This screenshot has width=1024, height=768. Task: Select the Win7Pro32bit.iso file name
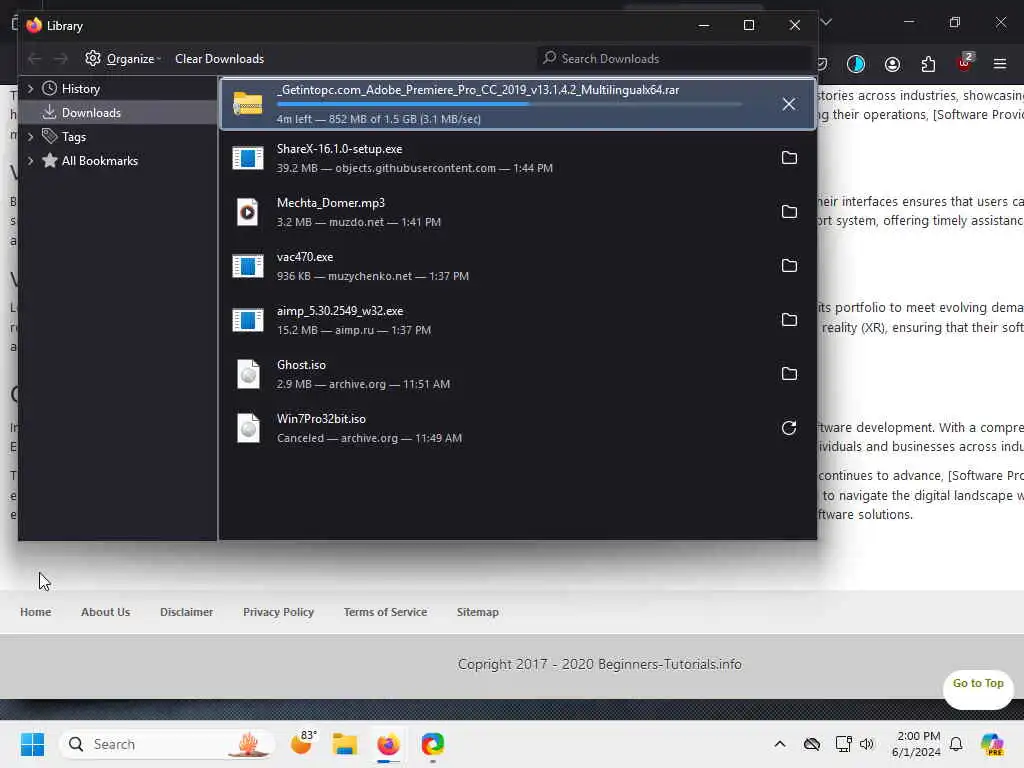point(321,419)
